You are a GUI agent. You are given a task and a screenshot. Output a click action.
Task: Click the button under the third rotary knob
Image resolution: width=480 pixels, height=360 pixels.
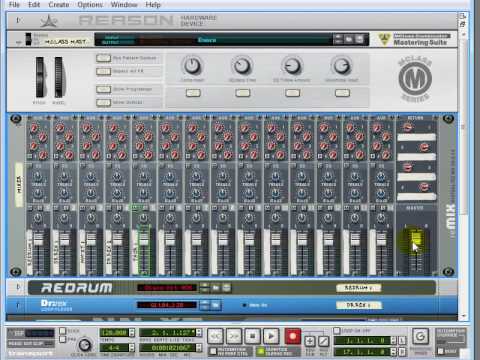point(292,93)
